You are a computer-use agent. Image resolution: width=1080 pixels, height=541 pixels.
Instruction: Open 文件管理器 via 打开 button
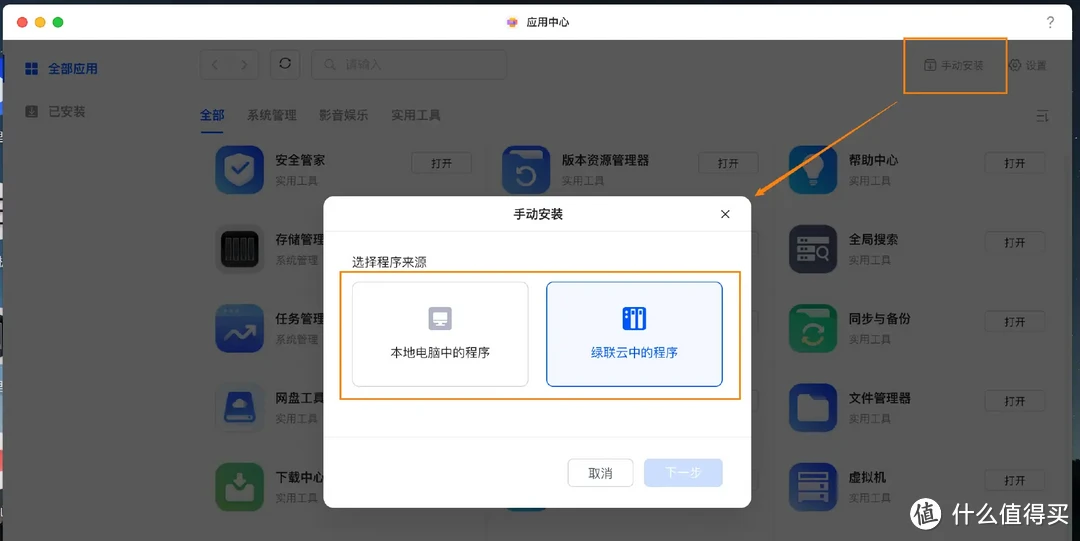point(1015,401)
